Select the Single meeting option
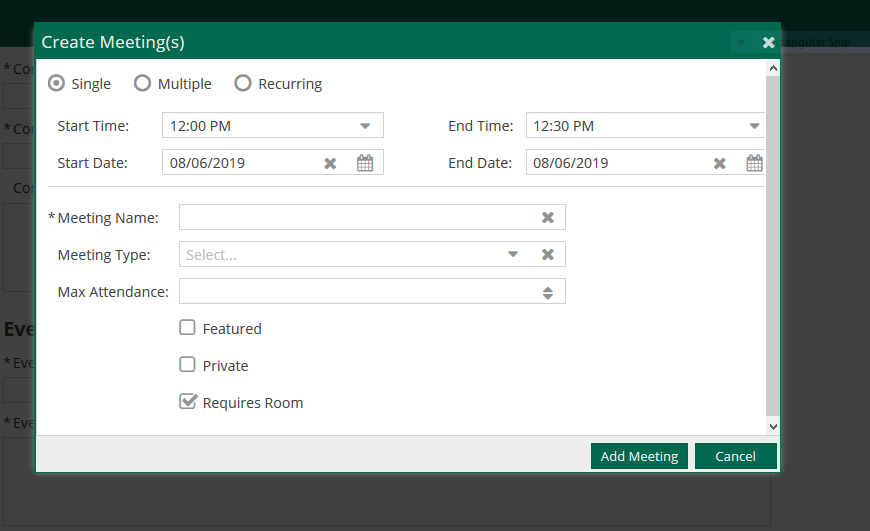The image size is (870, 531). click(x=57, y=84)
